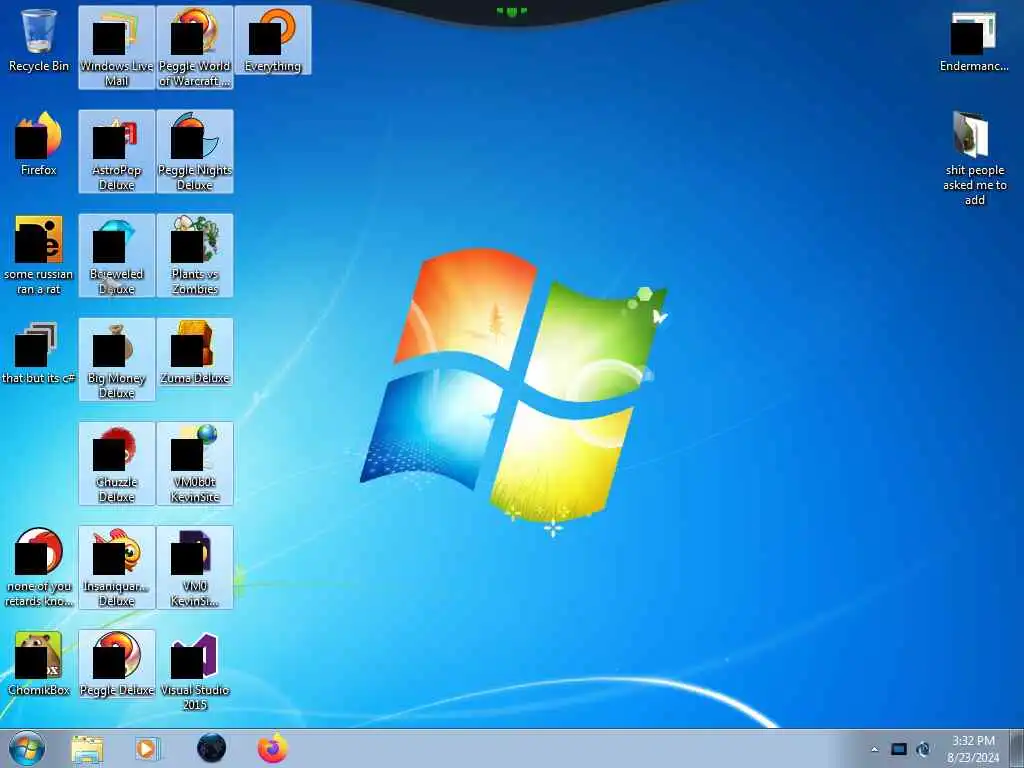
Task: Open the dark globe app in taskbar
Action: (211, 748)
